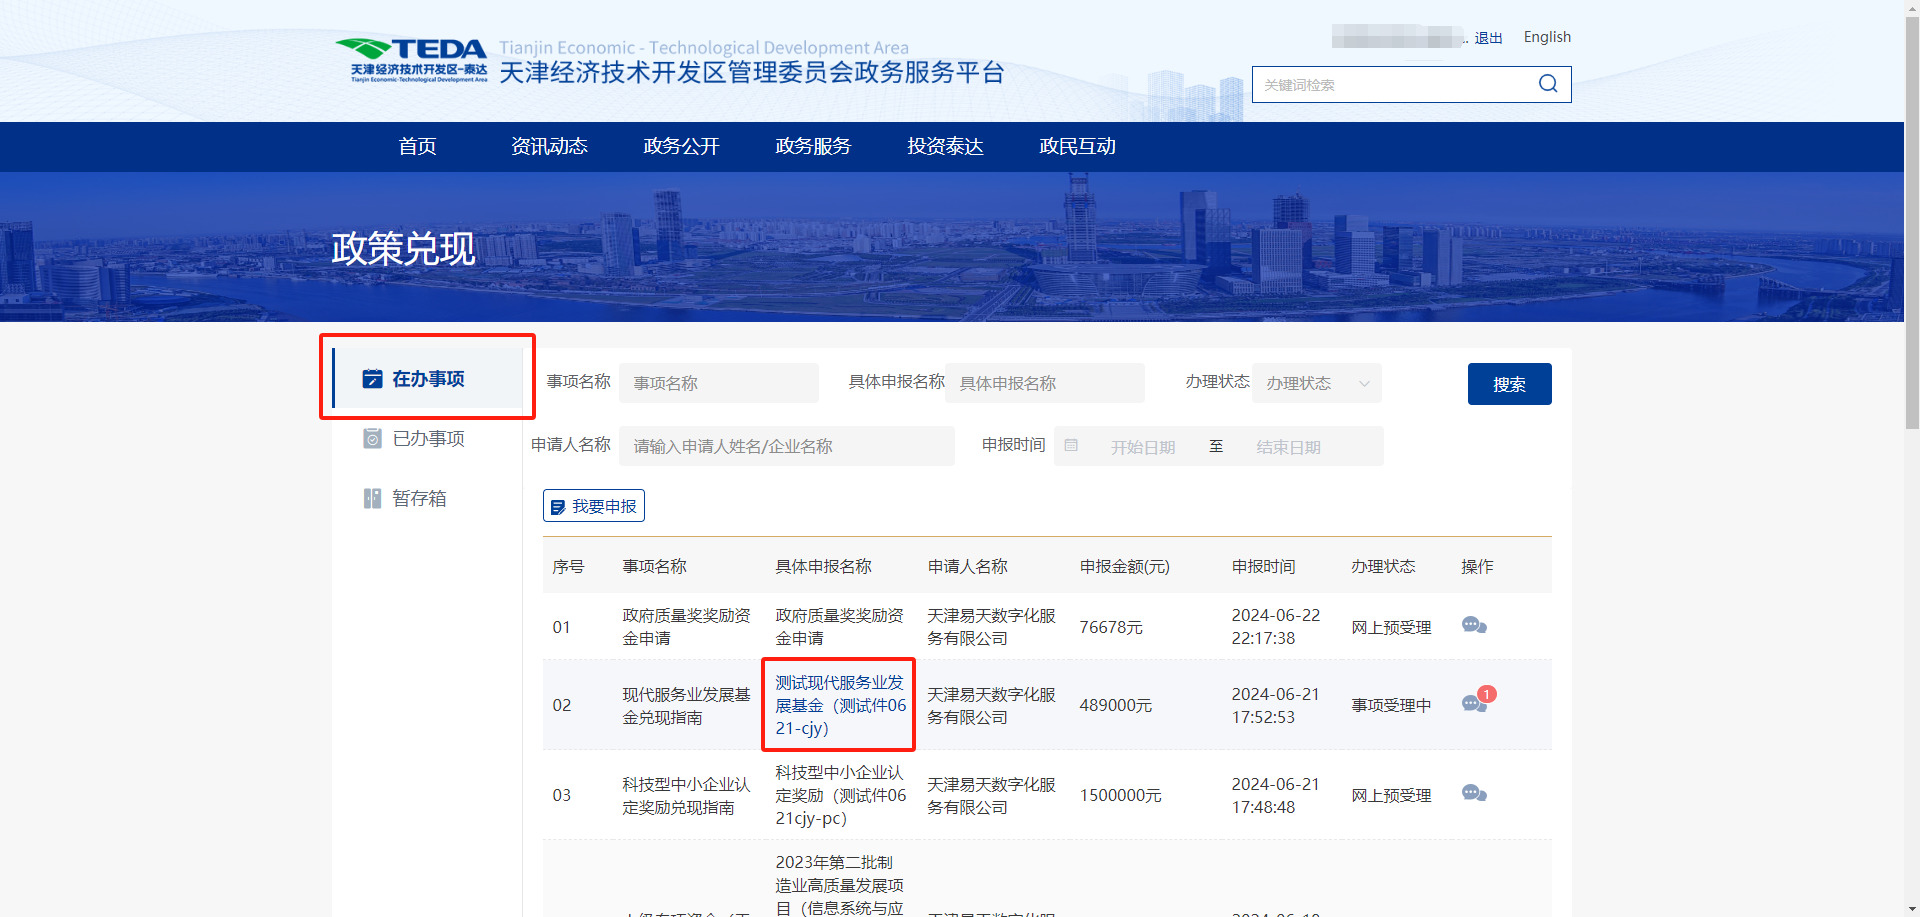The height and width of the screenshot is (917, 1920).
Task: Open the 办理状态 dropdown
Action: coord(1317,383)
